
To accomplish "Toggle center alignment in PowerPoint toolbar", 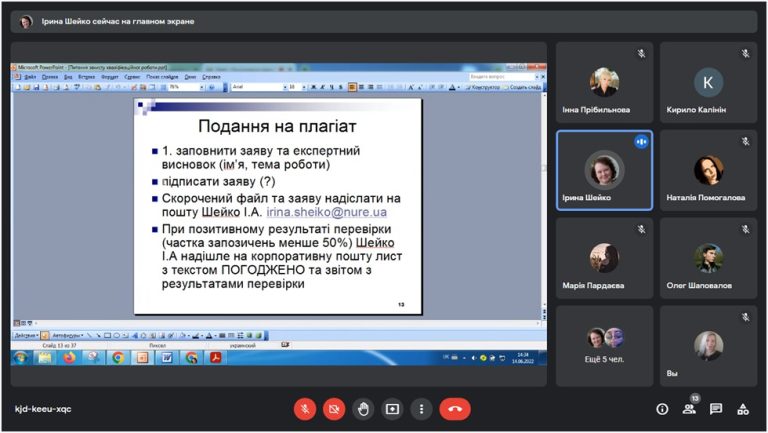I will tap(361, 87).
